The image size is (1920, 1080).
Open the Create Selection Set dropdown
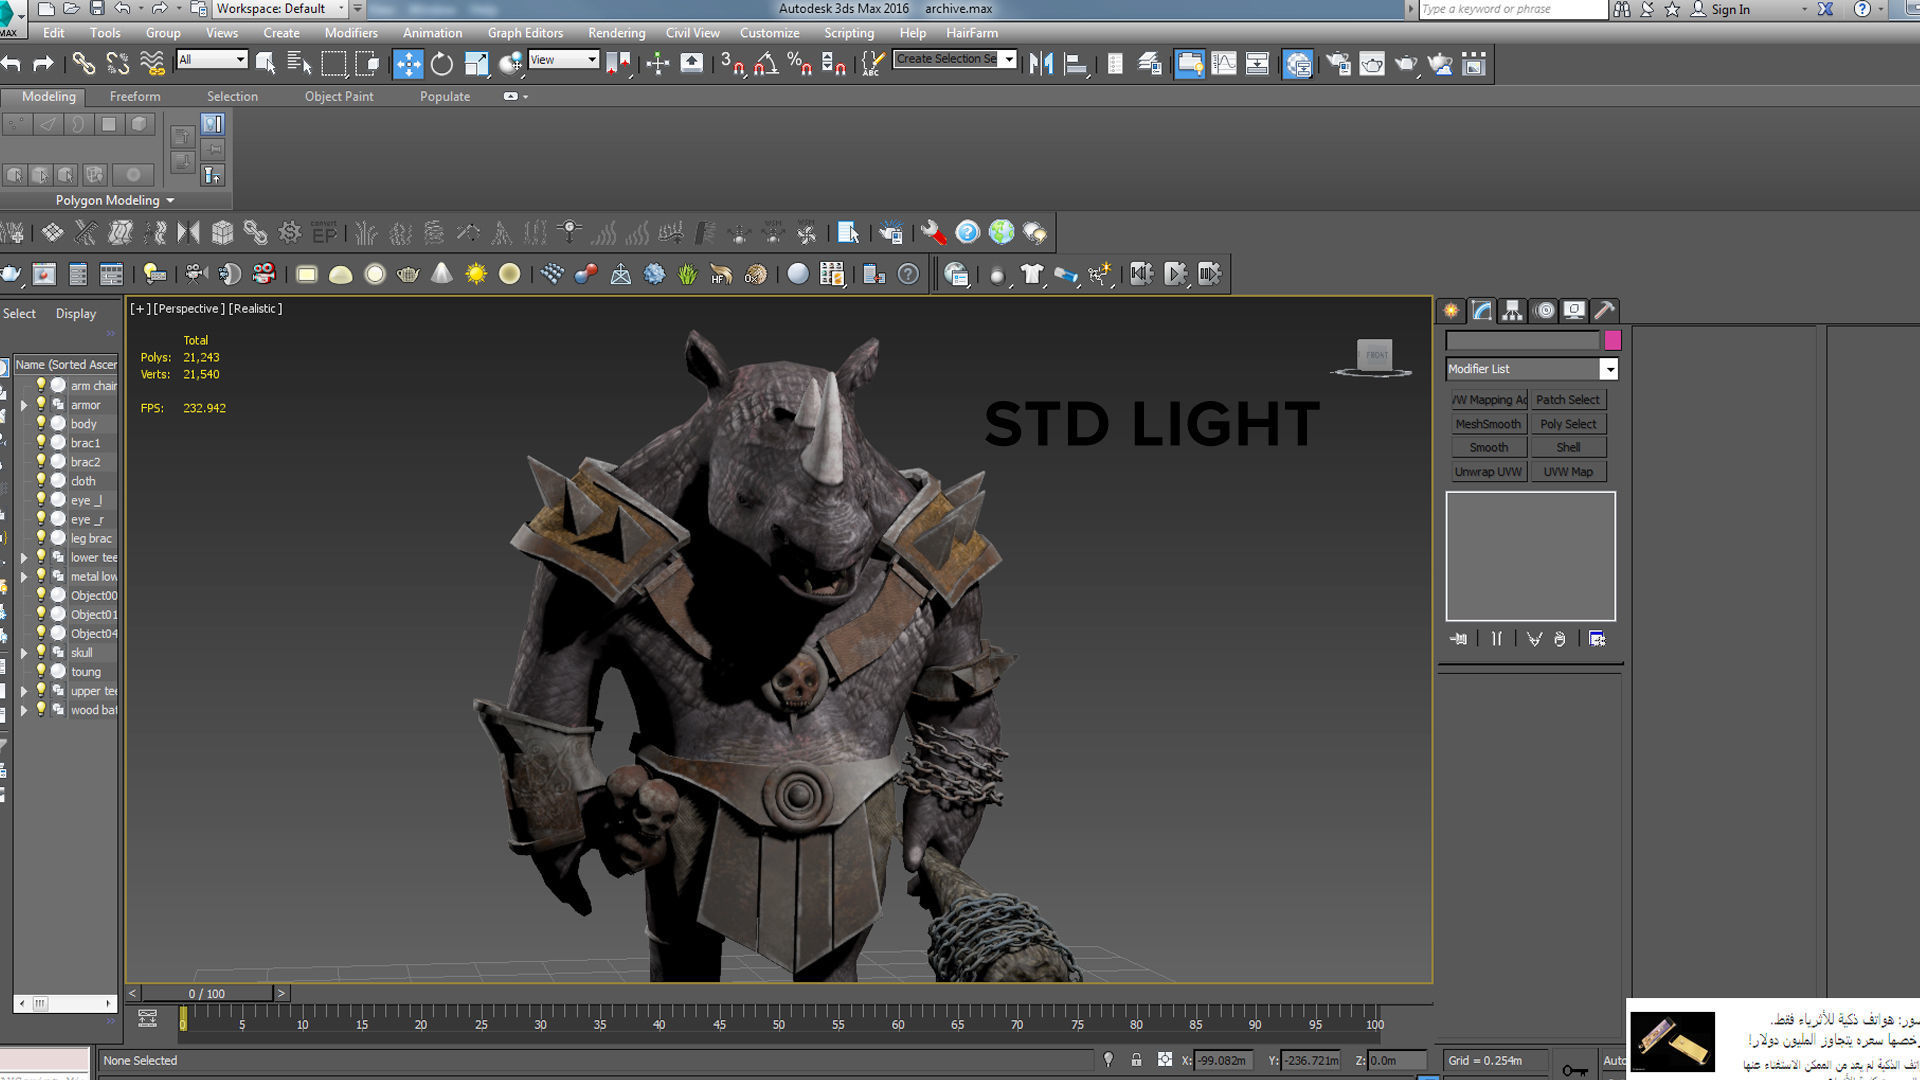(x=955, y=59)
